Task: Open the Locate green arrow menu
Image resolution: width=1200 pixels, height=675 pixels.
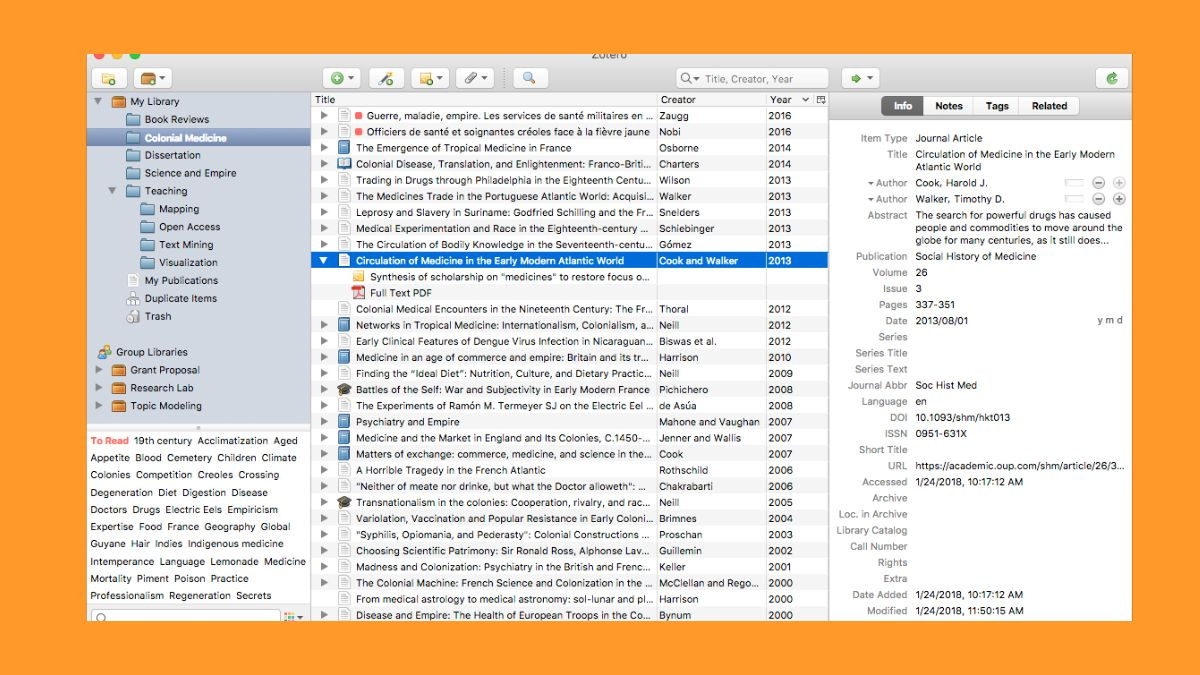Action: pyautogui.click(x=859, y=78)
